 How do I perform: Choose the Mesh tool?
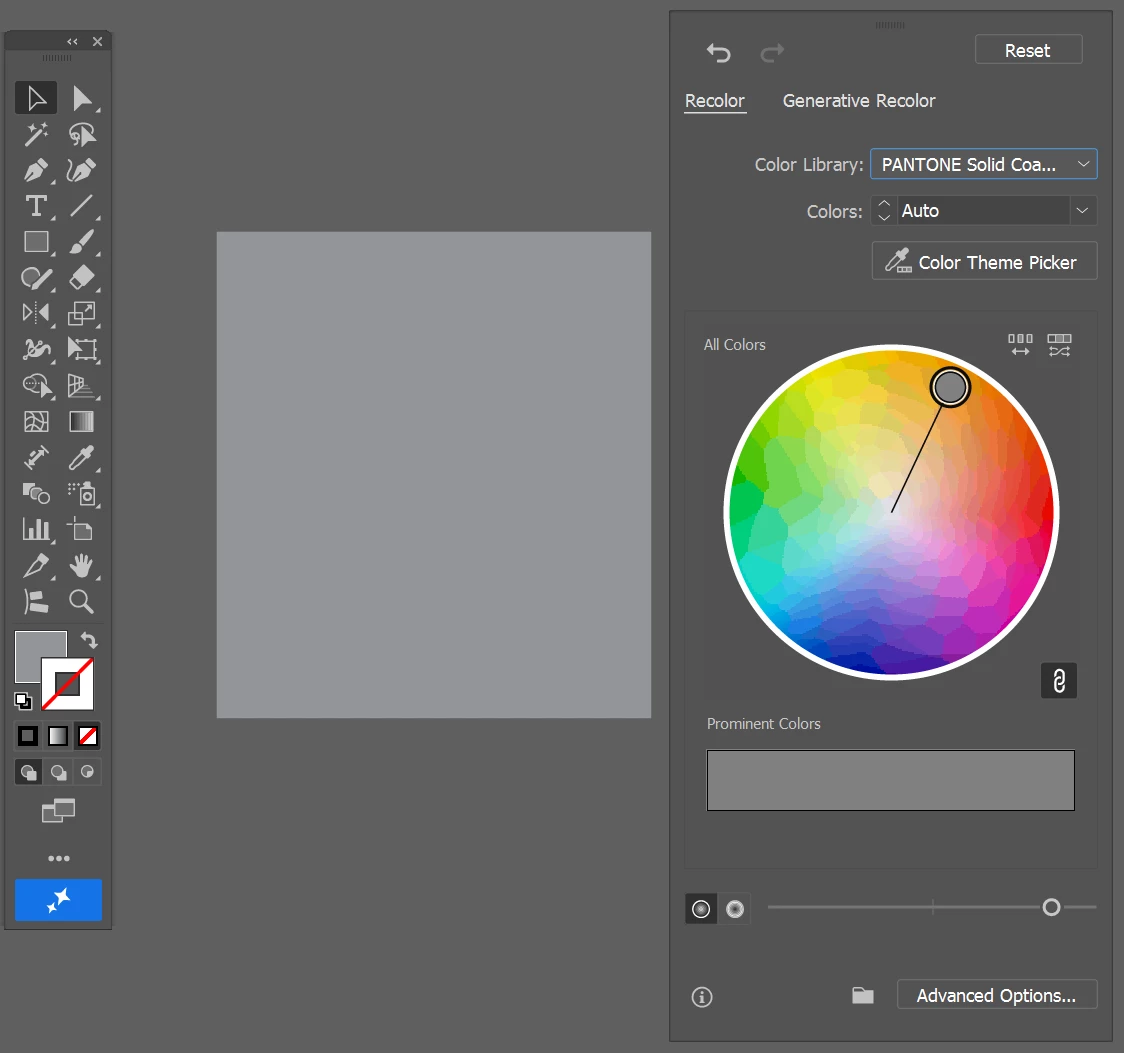point(36,421)
